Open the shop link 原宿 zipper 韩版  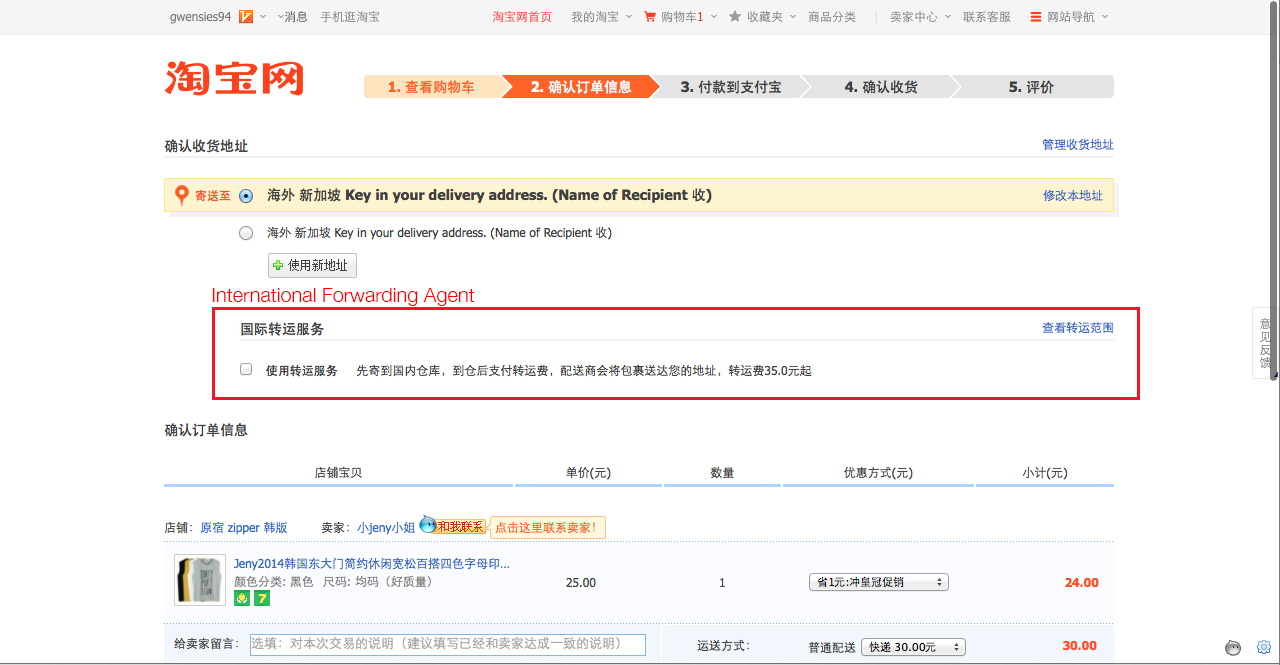pyautogui.click(x=244, y=527)
